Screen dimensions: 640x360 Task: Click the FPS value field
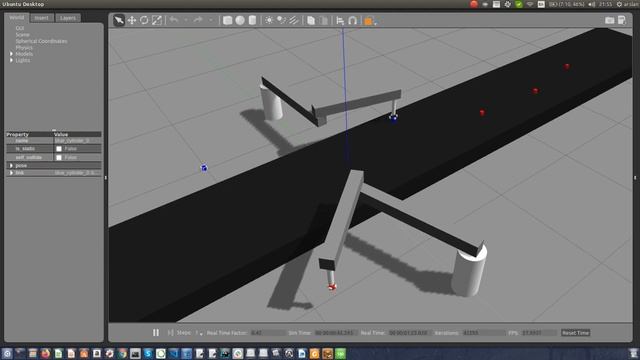538,333
